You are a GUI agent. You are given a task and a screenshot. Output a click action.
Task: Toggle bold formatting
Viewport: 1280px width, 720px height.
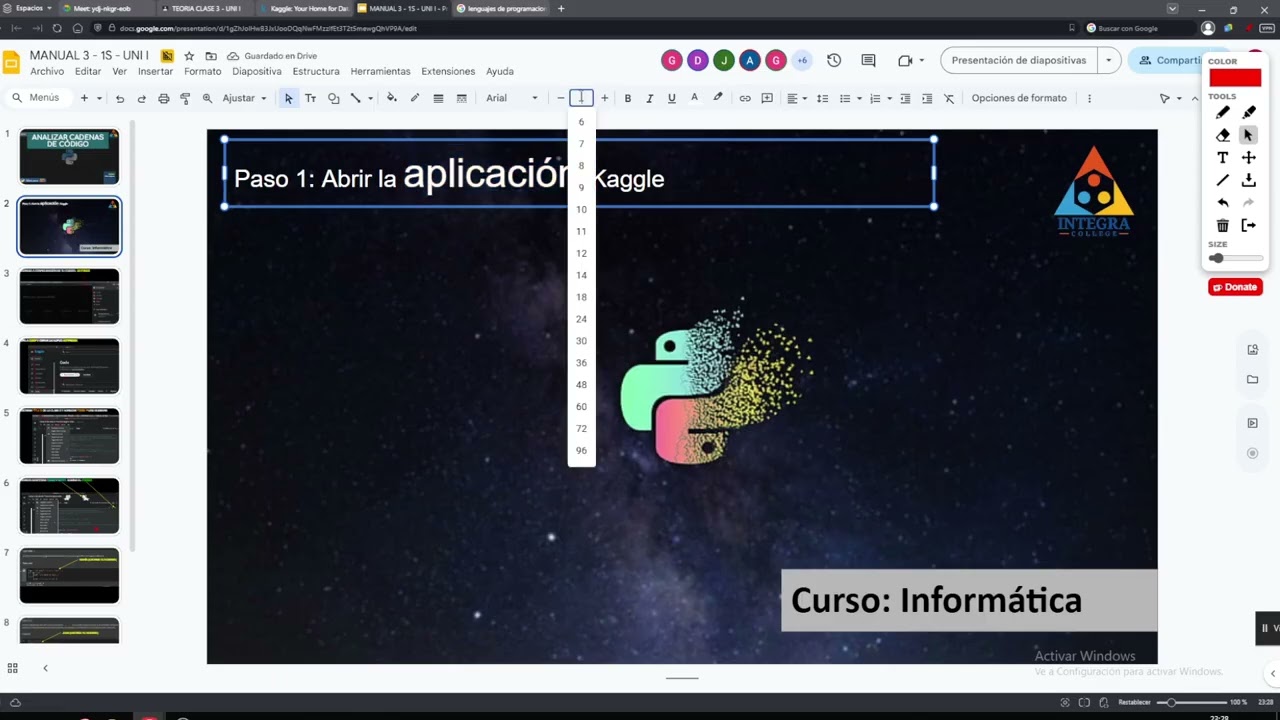[627, 98]
